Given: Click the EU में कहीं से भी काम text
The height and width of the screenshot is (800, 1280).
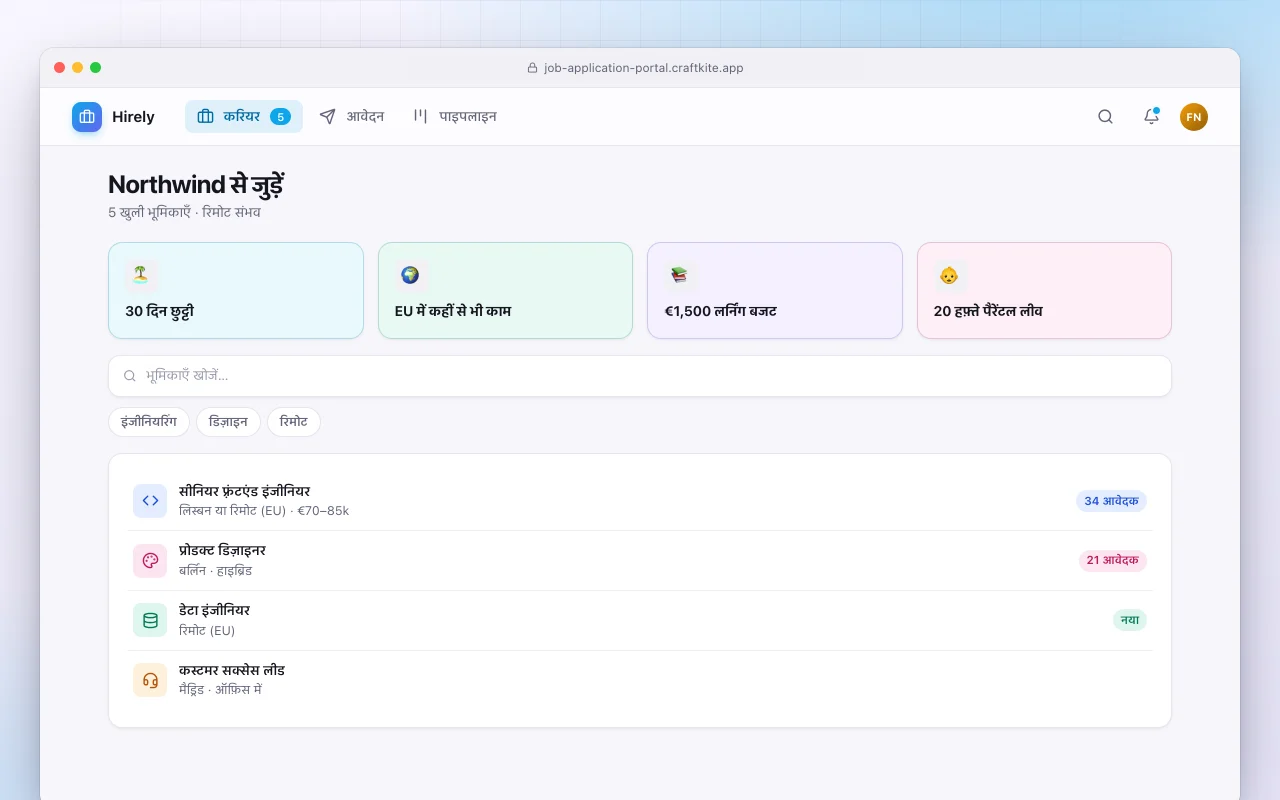Looking at the screenshot, I should (453, 311).
